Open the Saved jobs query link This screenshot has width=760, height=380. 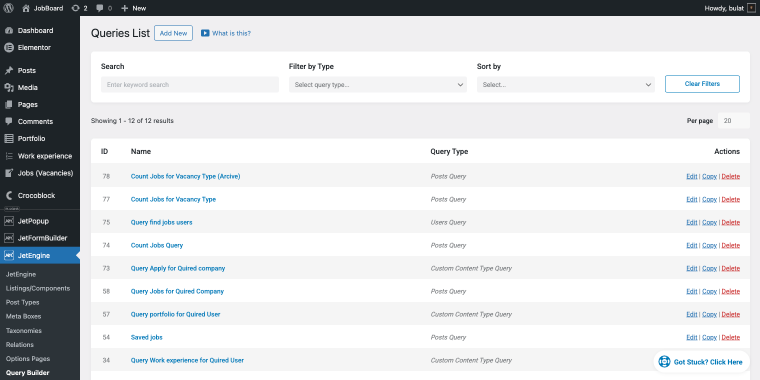pos(146,337)
